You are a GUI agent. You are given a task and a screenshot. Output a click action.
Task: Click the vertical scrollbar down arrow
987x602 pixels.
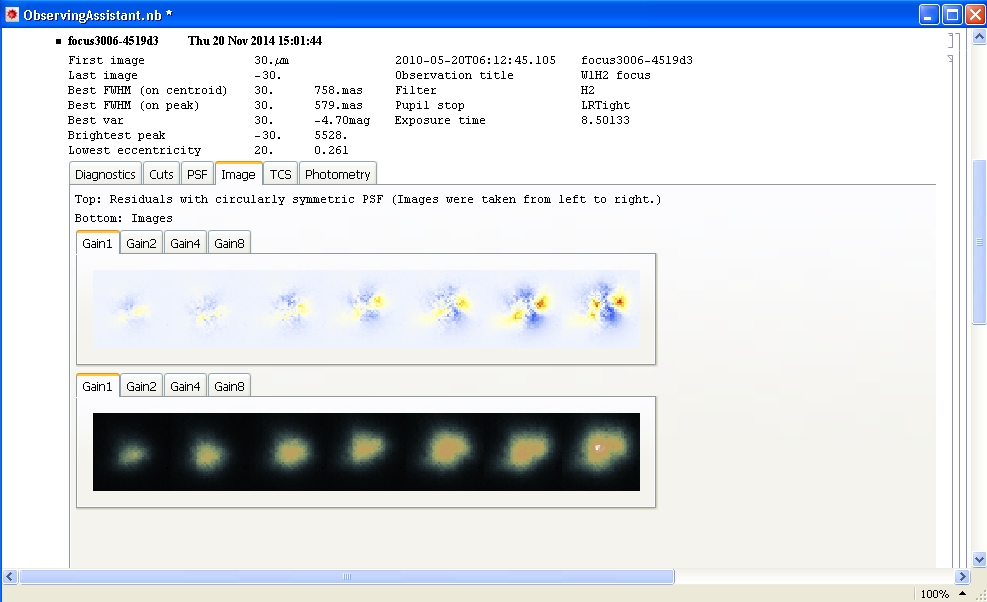979,559
